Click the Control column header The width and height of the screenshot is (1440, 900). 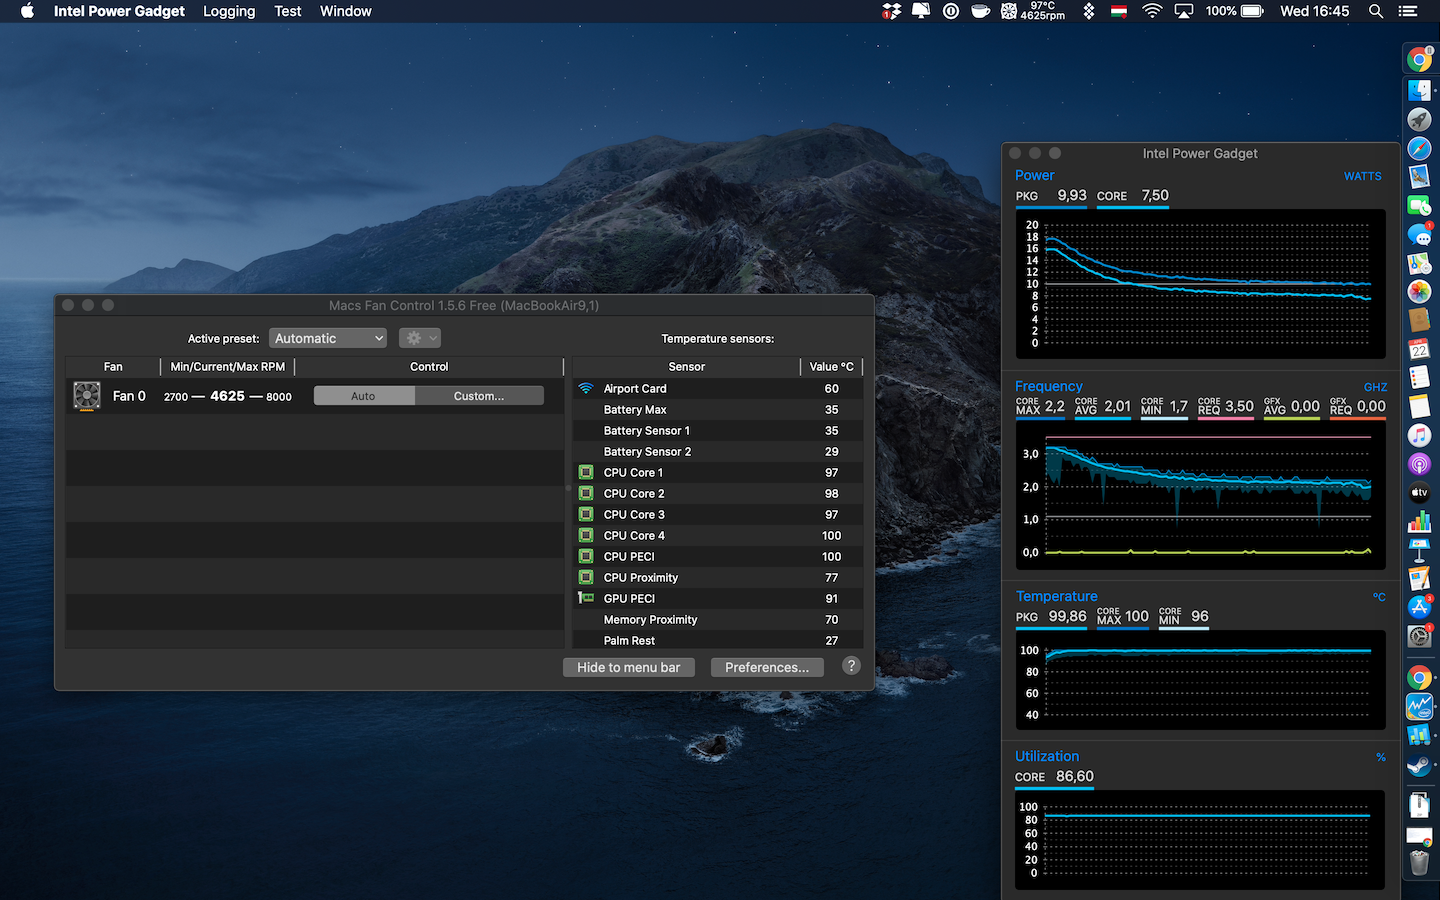click(429, 367)
